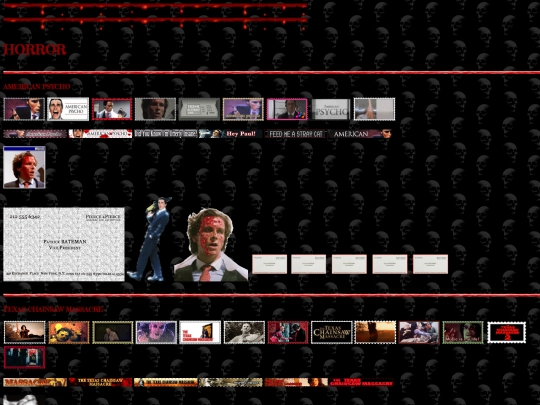Open the dark olive-bordered Chainsaw stamp

click(113, 332)
